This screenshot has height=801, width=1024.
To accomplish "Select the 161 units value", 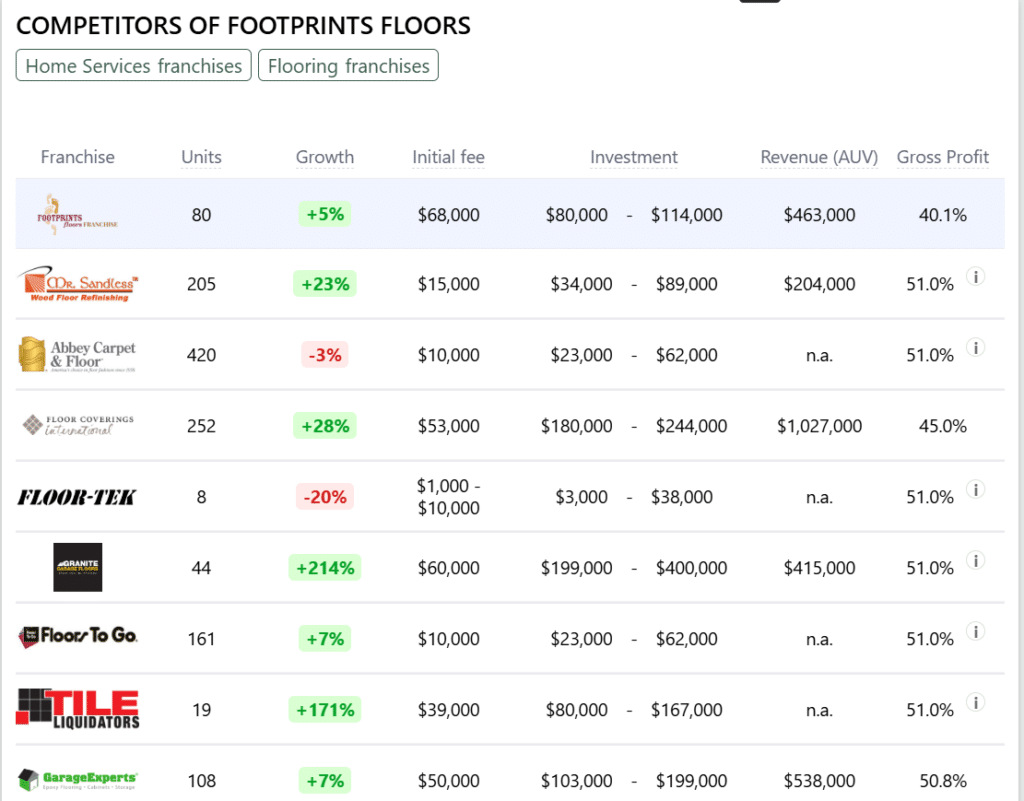I will (x=201, y=638).
